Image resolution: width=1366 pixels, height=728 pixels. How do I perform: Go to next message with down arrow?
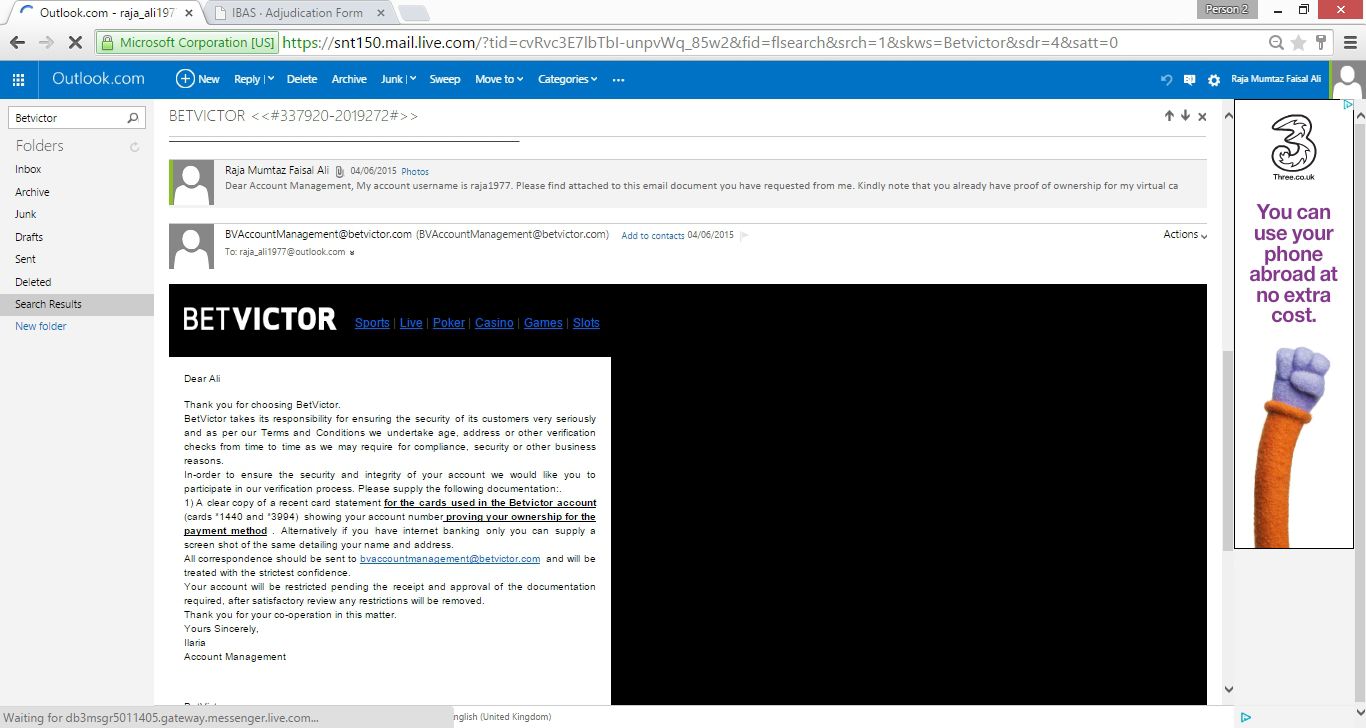coord(1185,116)
